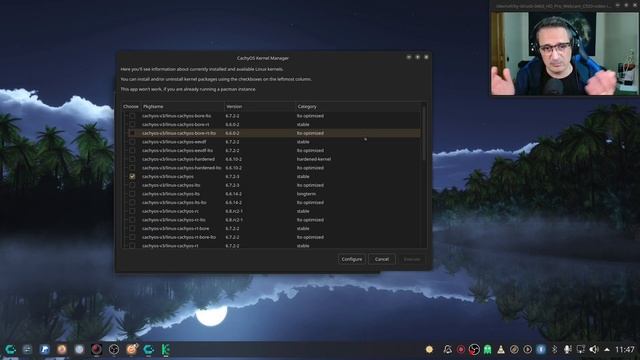Screen dimensions: 640x360
Task: Open microphone settings tray icon
Action: 567,349
